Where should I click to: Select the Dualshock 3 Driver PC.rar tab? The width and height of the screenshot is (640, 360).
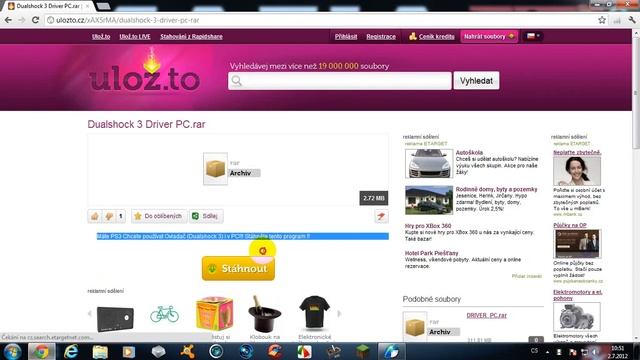[48, 6]
